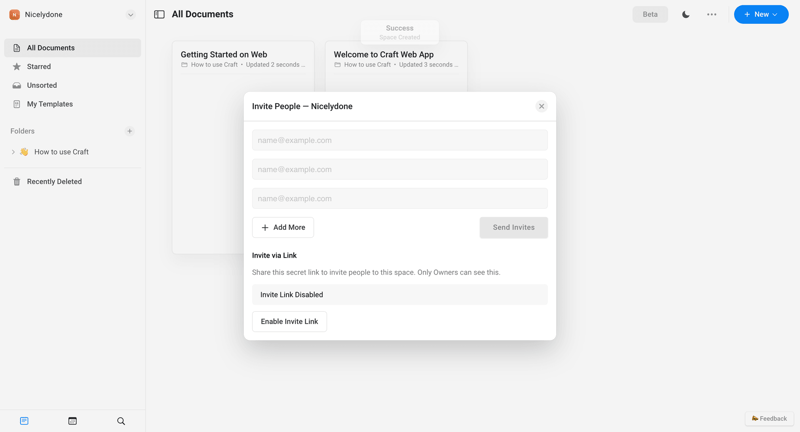
Task: Toggle the sidebar panel icon
Action: pos(159,14)
